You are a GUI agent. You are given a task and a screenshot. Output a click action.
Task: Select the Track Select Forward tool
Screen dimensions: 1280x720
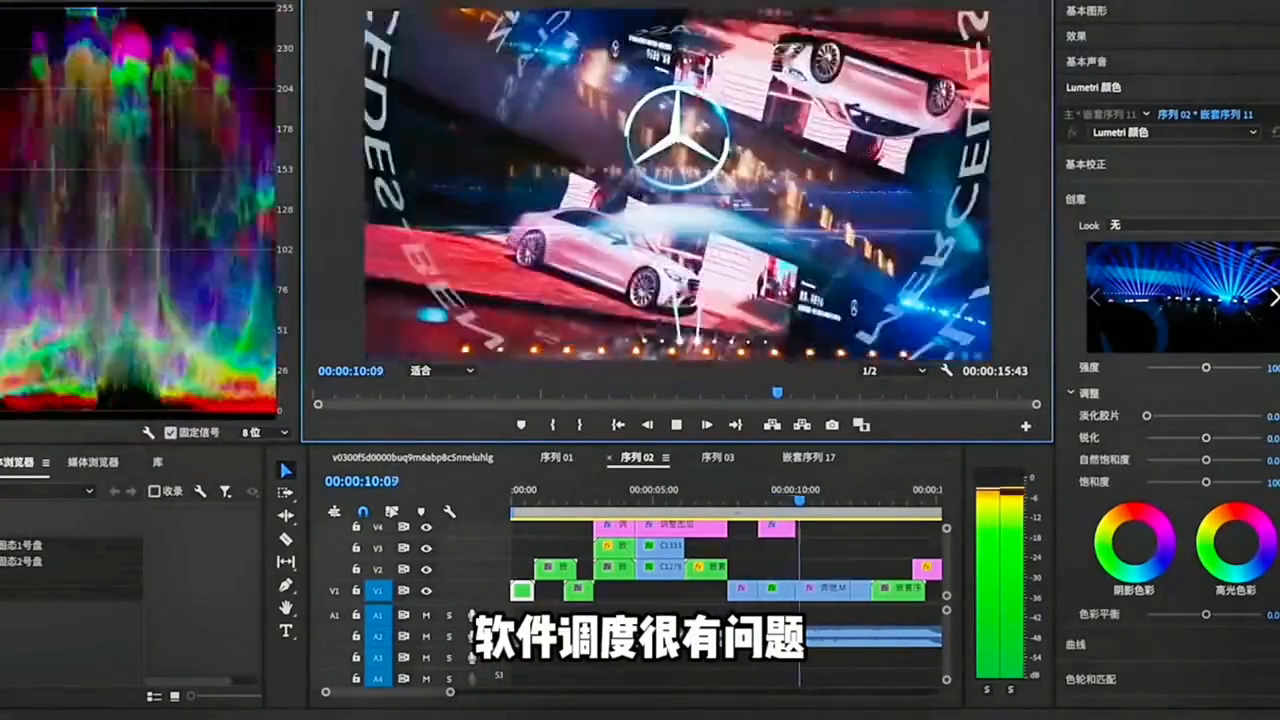(286, 493)
